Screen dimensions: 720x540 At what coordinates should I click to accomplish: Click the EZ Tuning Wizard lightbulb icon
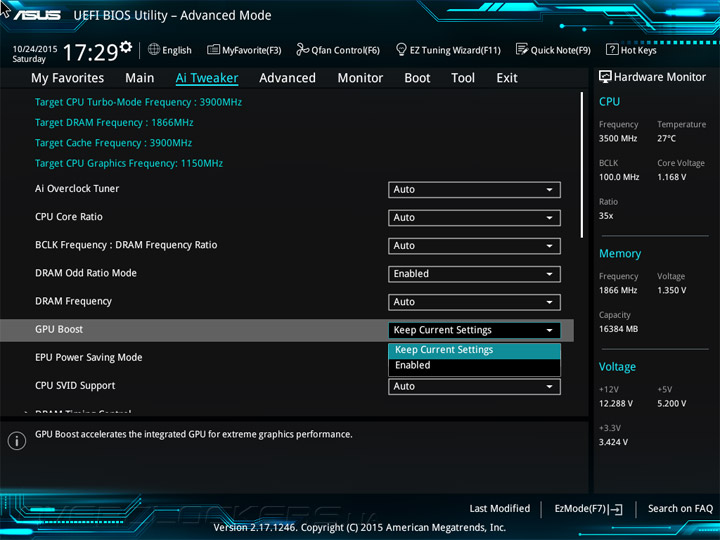click(x=401, y=49)
